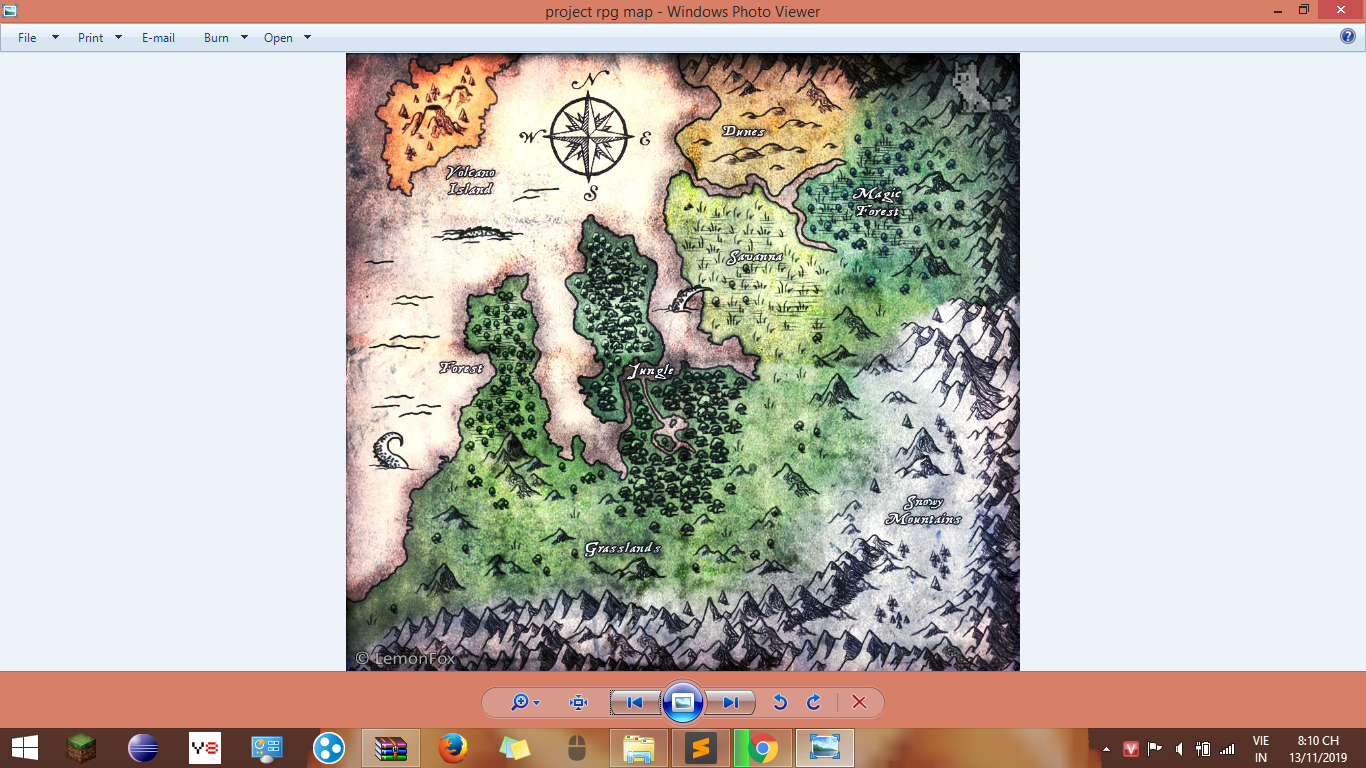Select the actual size fit button
1366x768 pixels.
578,702
